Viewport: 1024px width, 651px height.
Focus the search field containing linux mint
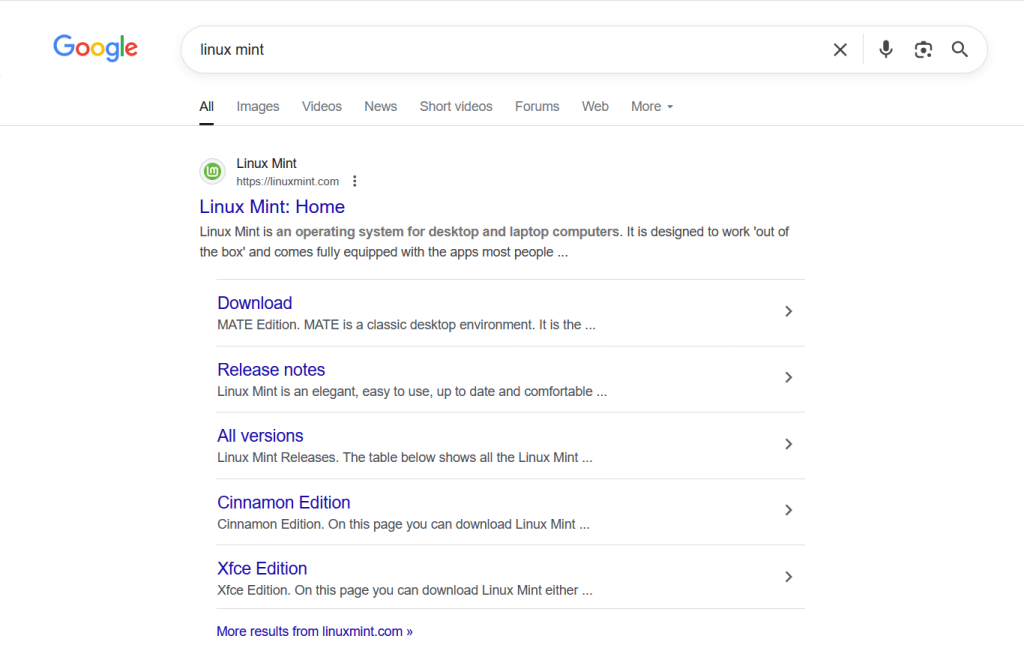click(x=500, y=50)
